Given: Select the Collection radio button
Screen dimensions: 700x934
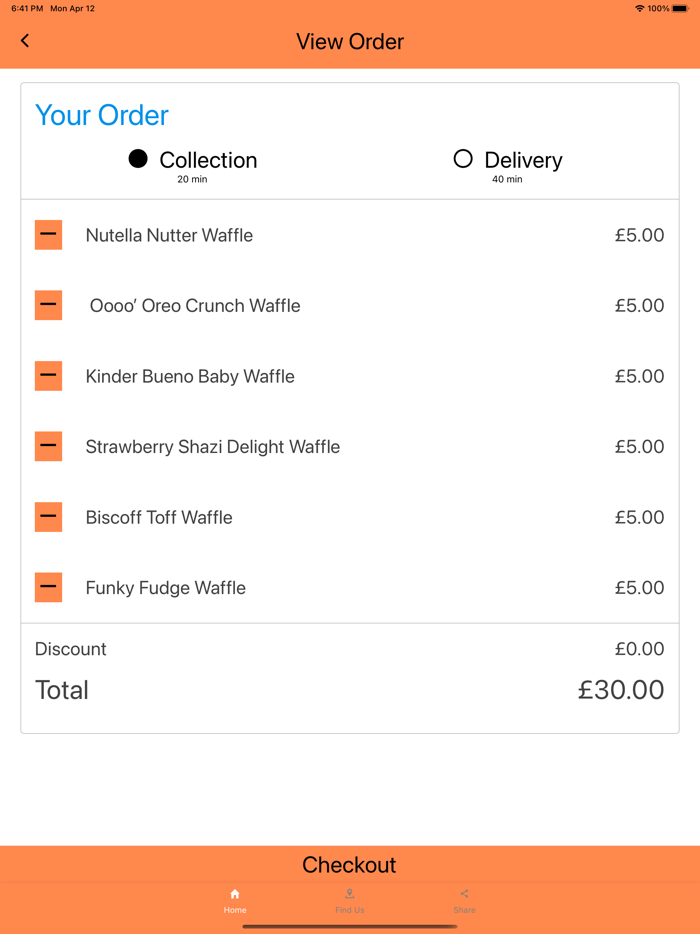Looking at the screenshot, I should pyautogui.click(x=139, y=159).
